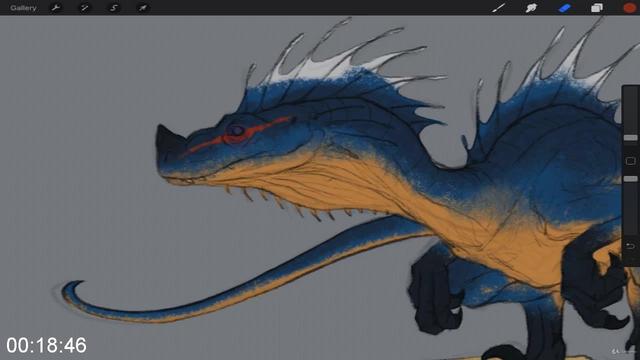Open the Layers panel

pyautogui.click(x=597, y=7)
